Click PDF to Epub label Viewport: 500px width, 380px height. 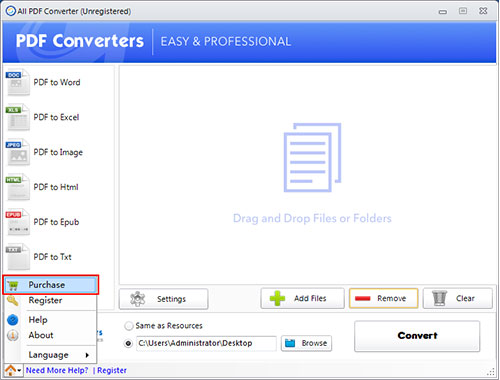(x=56, y=222)
